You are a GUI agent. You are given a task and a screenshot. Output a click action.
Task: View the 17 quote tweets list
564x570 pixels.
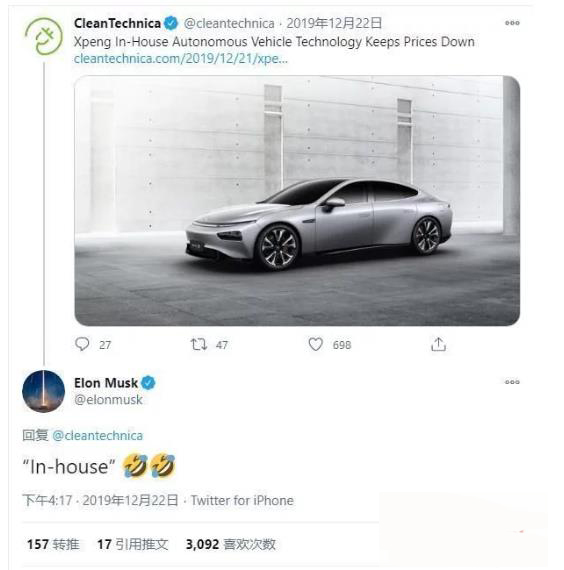[x=133, y=544]
